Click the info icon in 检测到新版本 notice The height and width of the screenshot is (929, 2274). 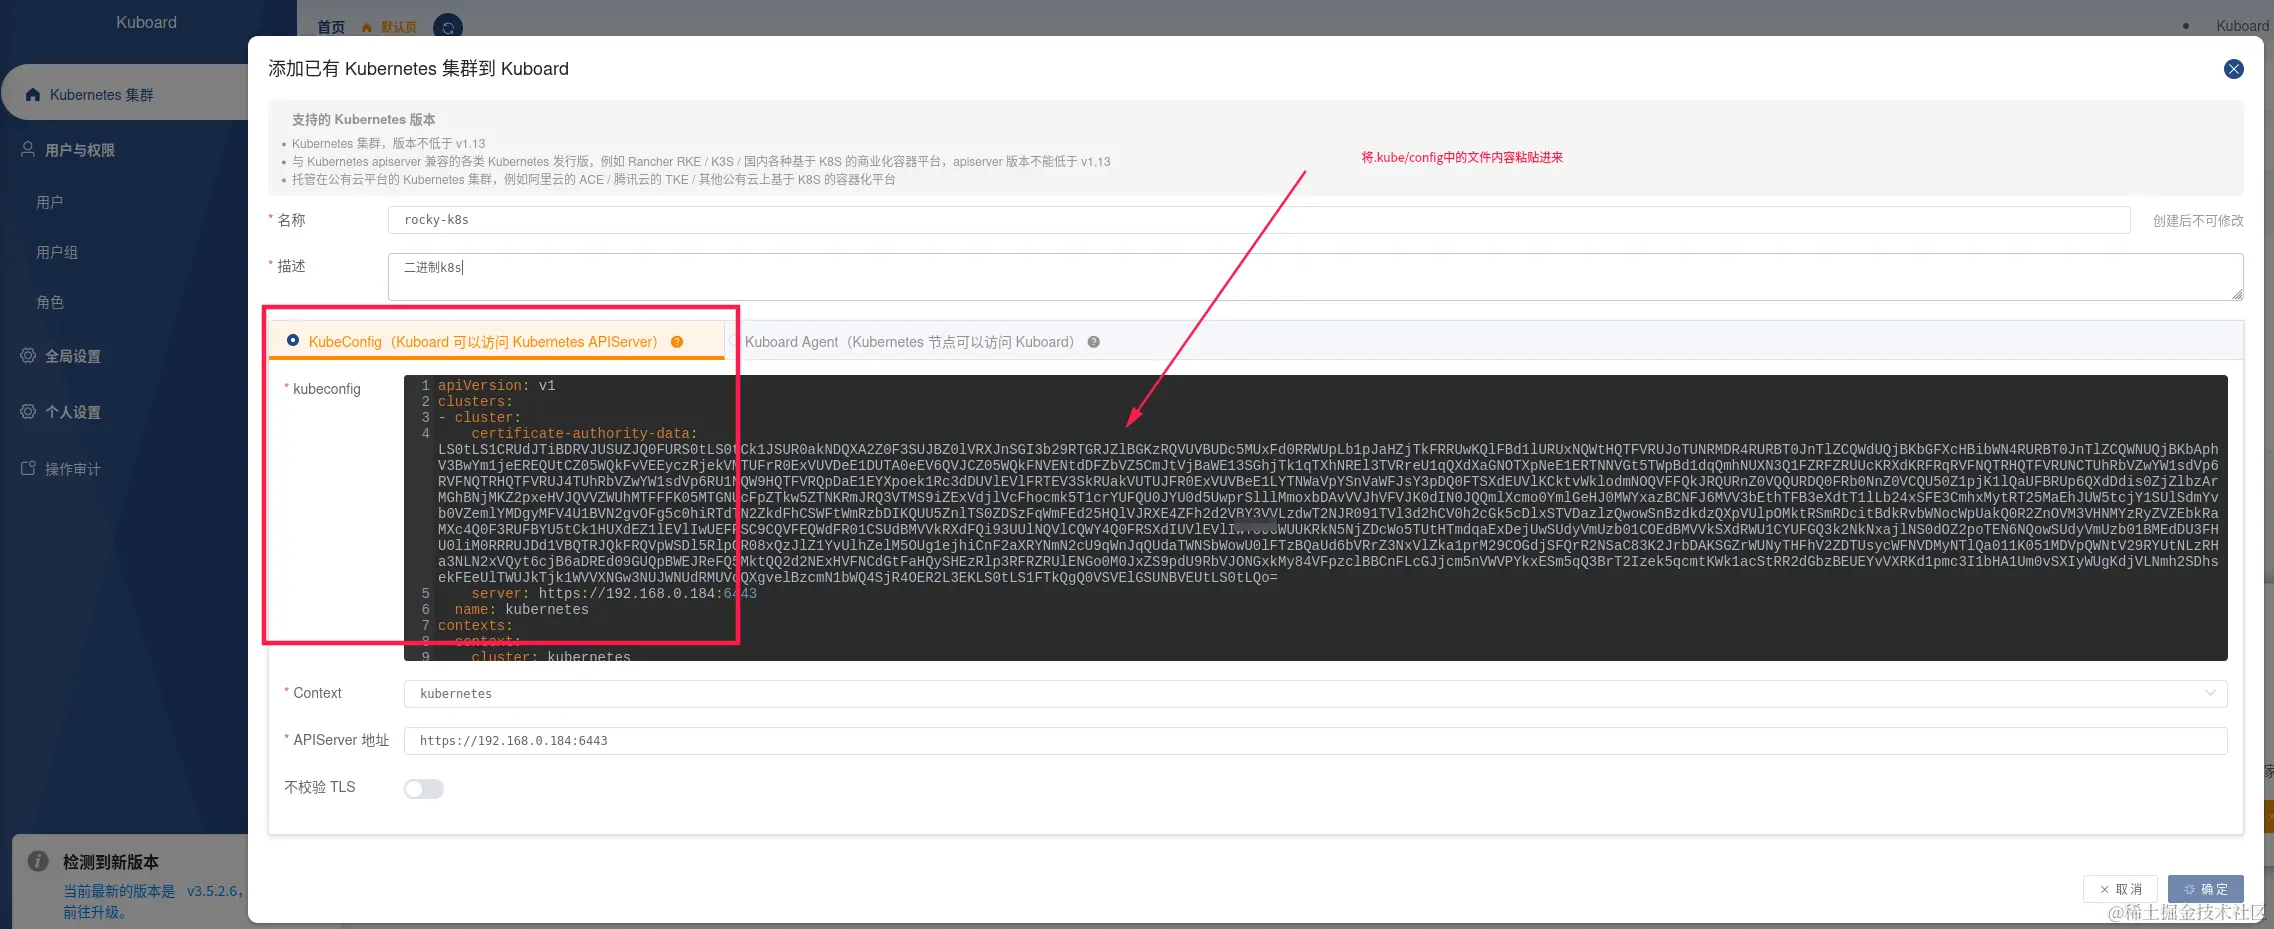[x=38, y=861]
